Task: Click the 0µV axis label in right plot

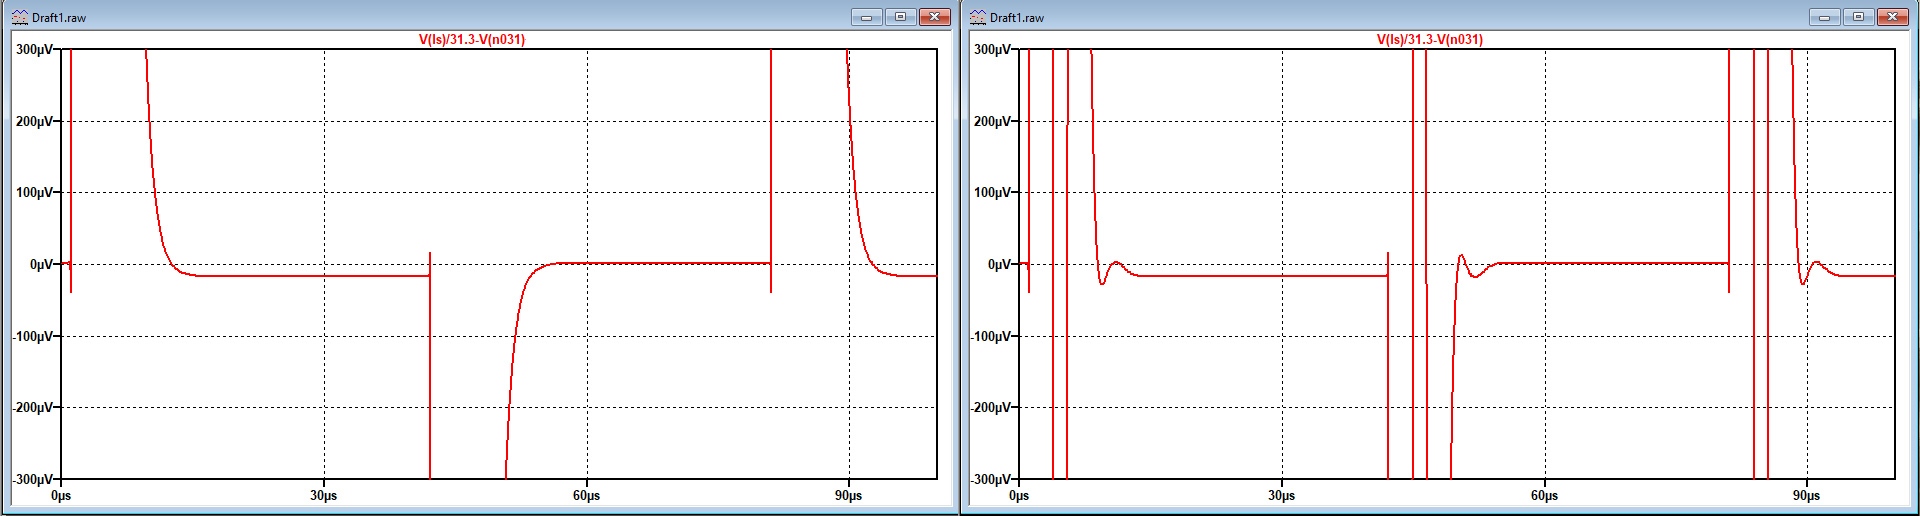Action: (999, 264)
